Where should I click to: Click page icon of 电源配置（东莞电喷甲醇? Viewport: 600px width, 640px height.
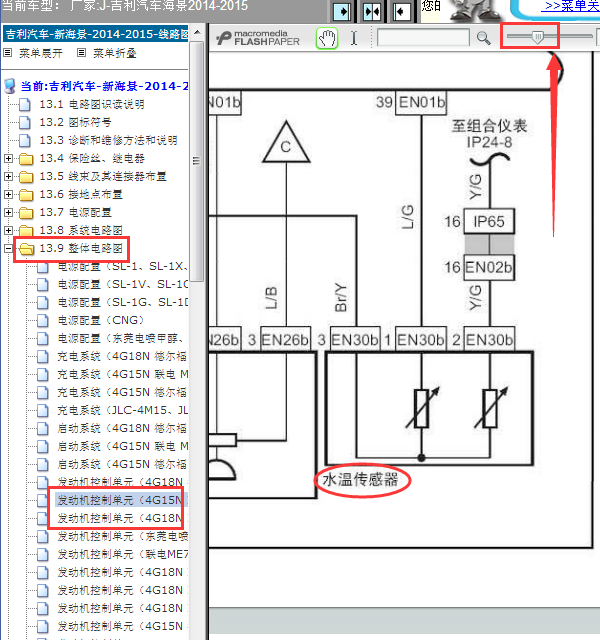pos(42,338)
